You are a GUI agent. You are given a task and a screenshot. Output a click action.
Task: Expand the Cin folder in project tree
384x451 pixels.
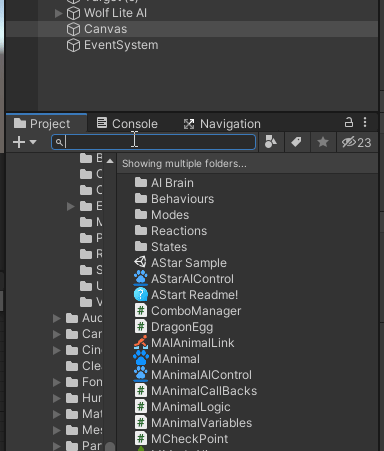tap(57, 350)
